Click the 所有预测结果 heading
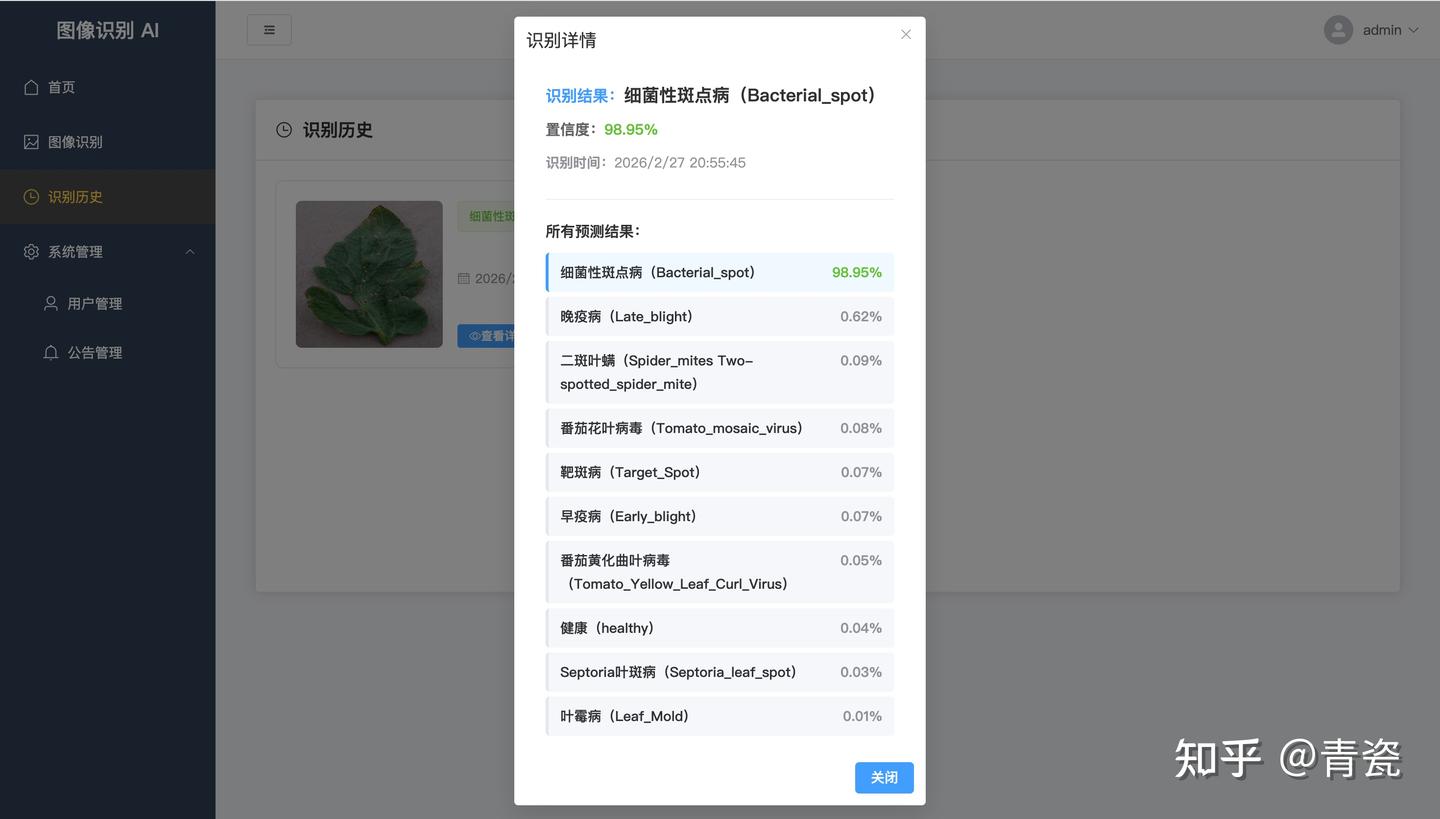 [593, 231]
